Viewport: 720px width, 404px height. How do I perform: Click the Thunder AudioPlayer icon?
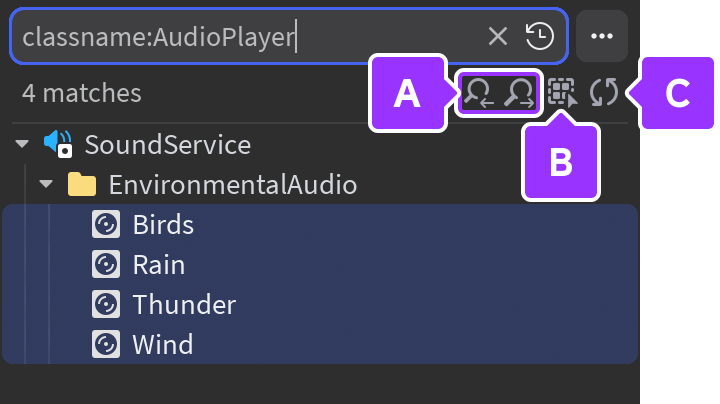[105, 305]
